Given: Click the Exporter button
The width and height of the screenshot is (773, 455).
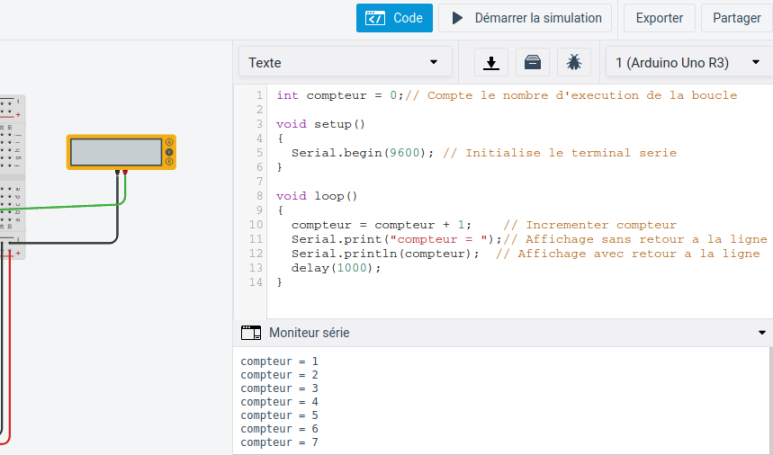Looking at the screenshot, I should tap(659, 18).
